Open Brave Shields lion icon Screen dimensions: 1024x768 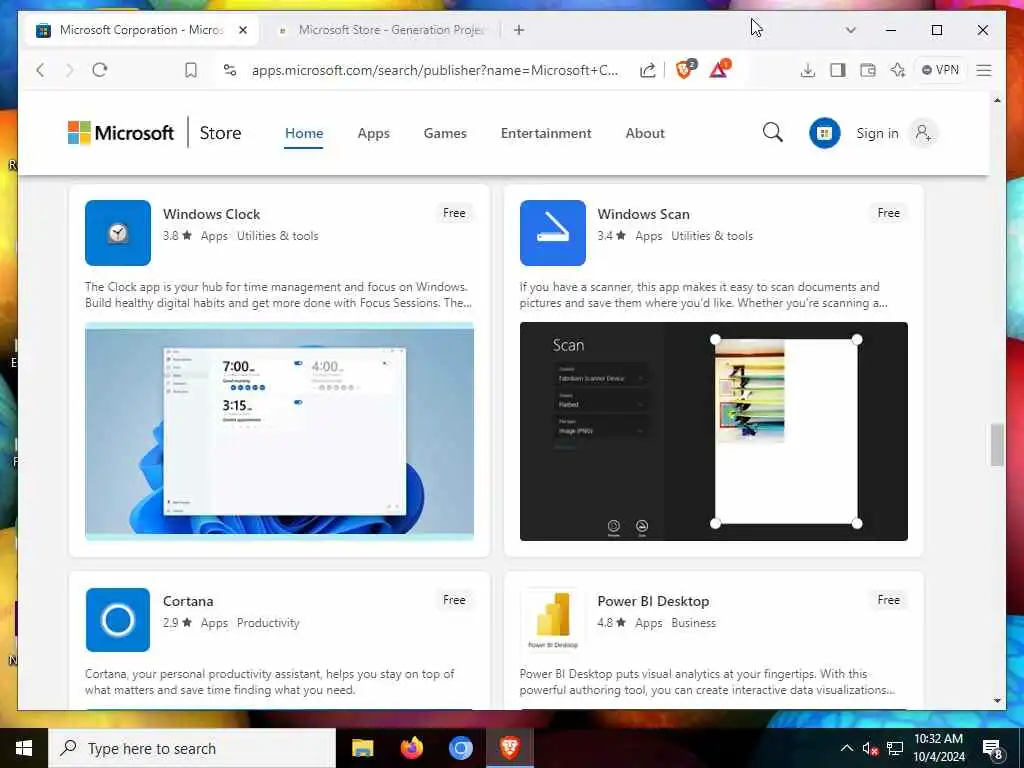tap(685, 69)
